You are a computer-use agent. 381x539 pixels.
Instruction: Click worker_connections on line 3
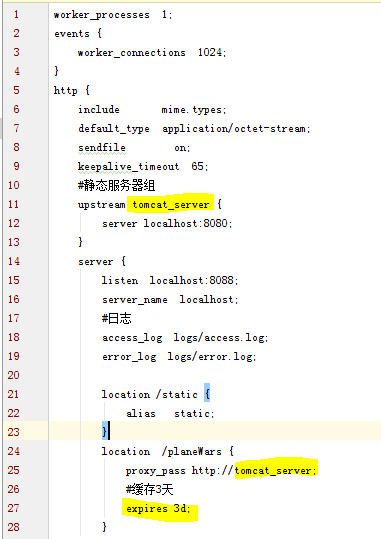pyautogui.click(x=132, y=53)
